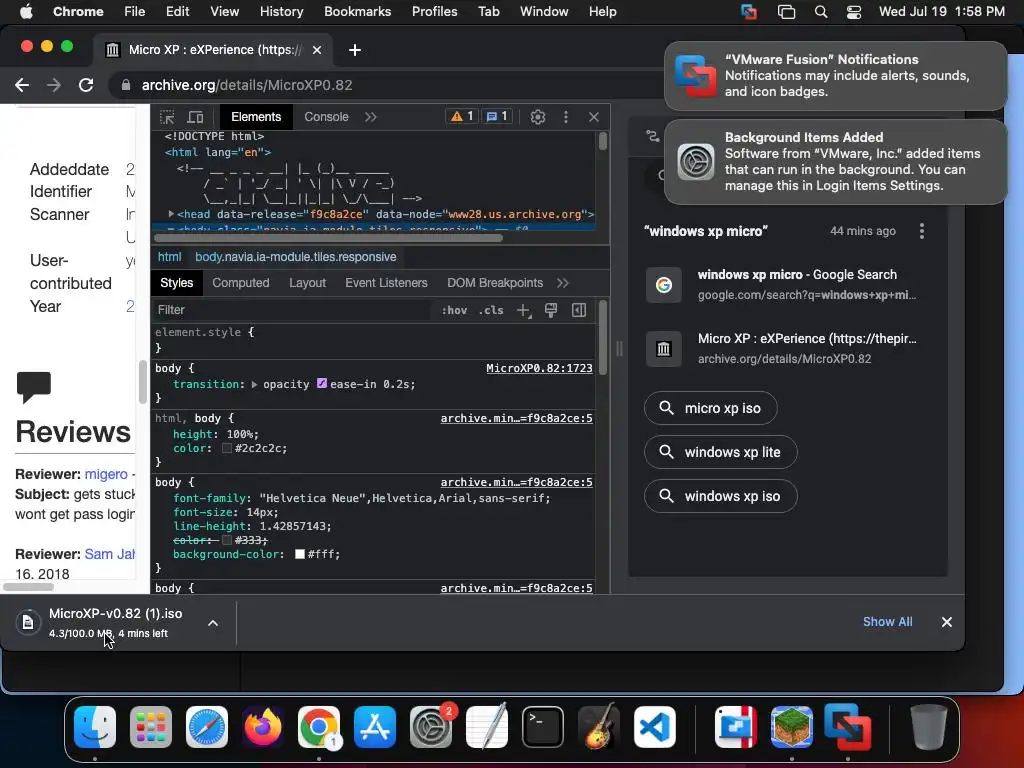Select the html breadcrumb
This screenshot has height=768, width=1024.
(169, 257)
